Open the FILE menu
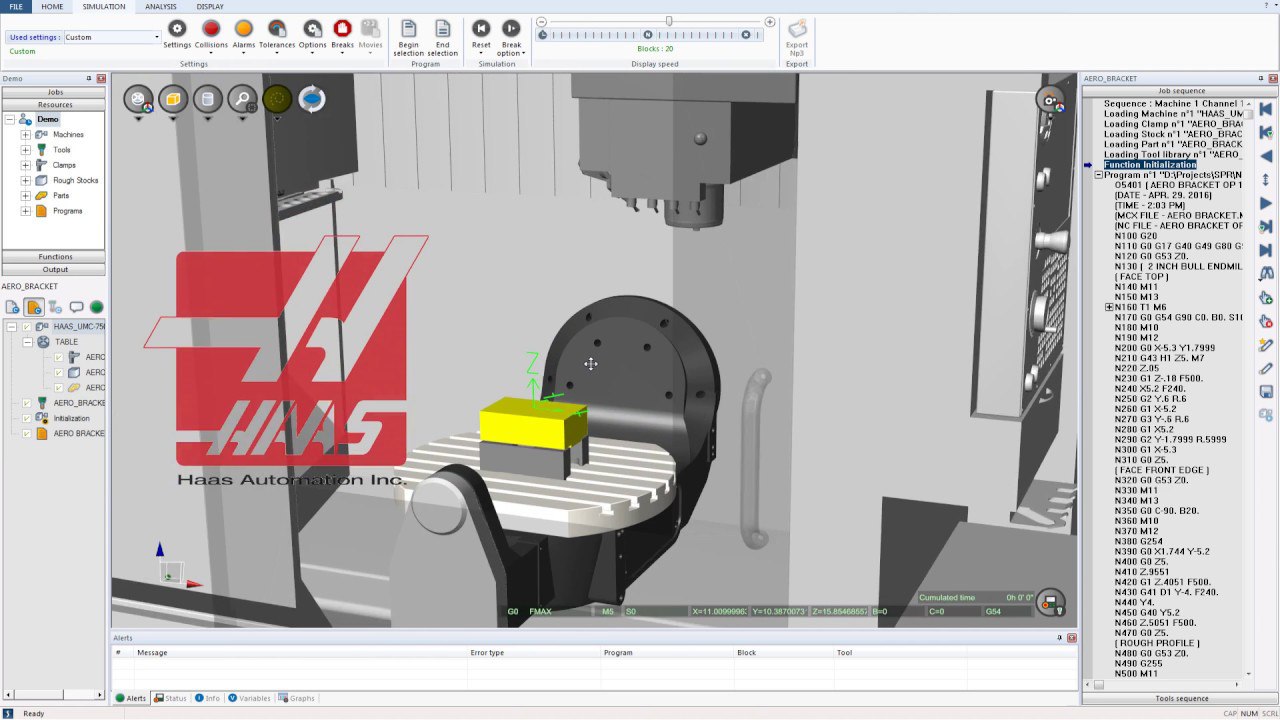 click(16, 6)
